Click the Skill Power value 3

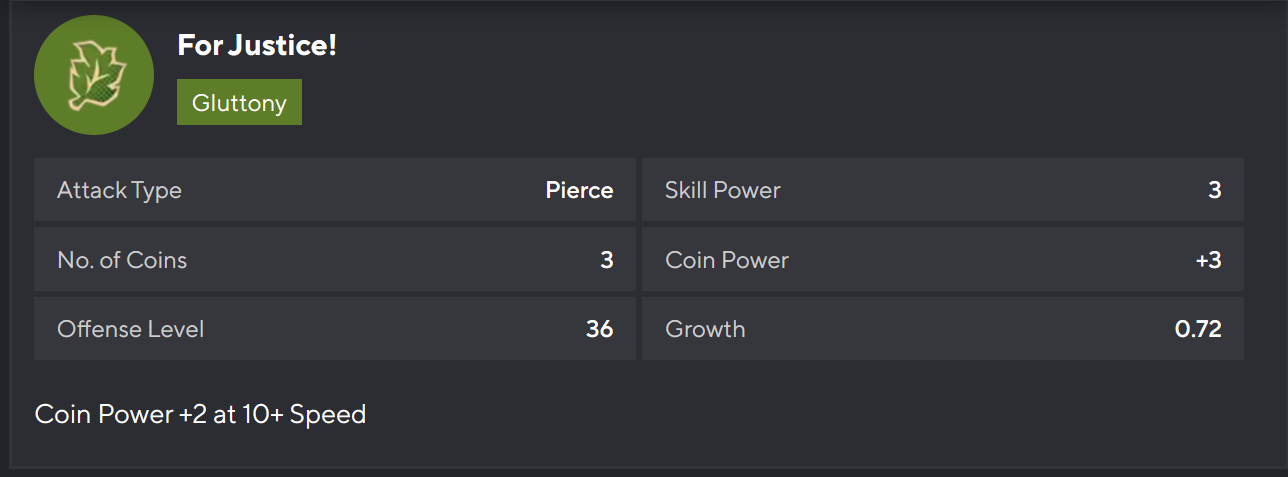click(1214, 190)
